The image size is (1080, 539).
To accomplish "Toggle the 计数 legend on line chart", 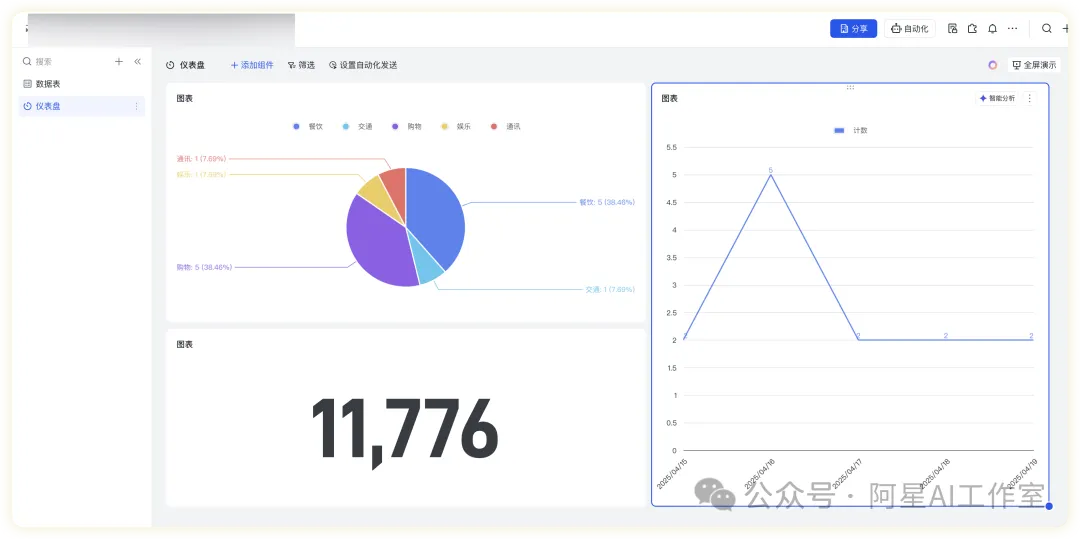I will 851,131.
